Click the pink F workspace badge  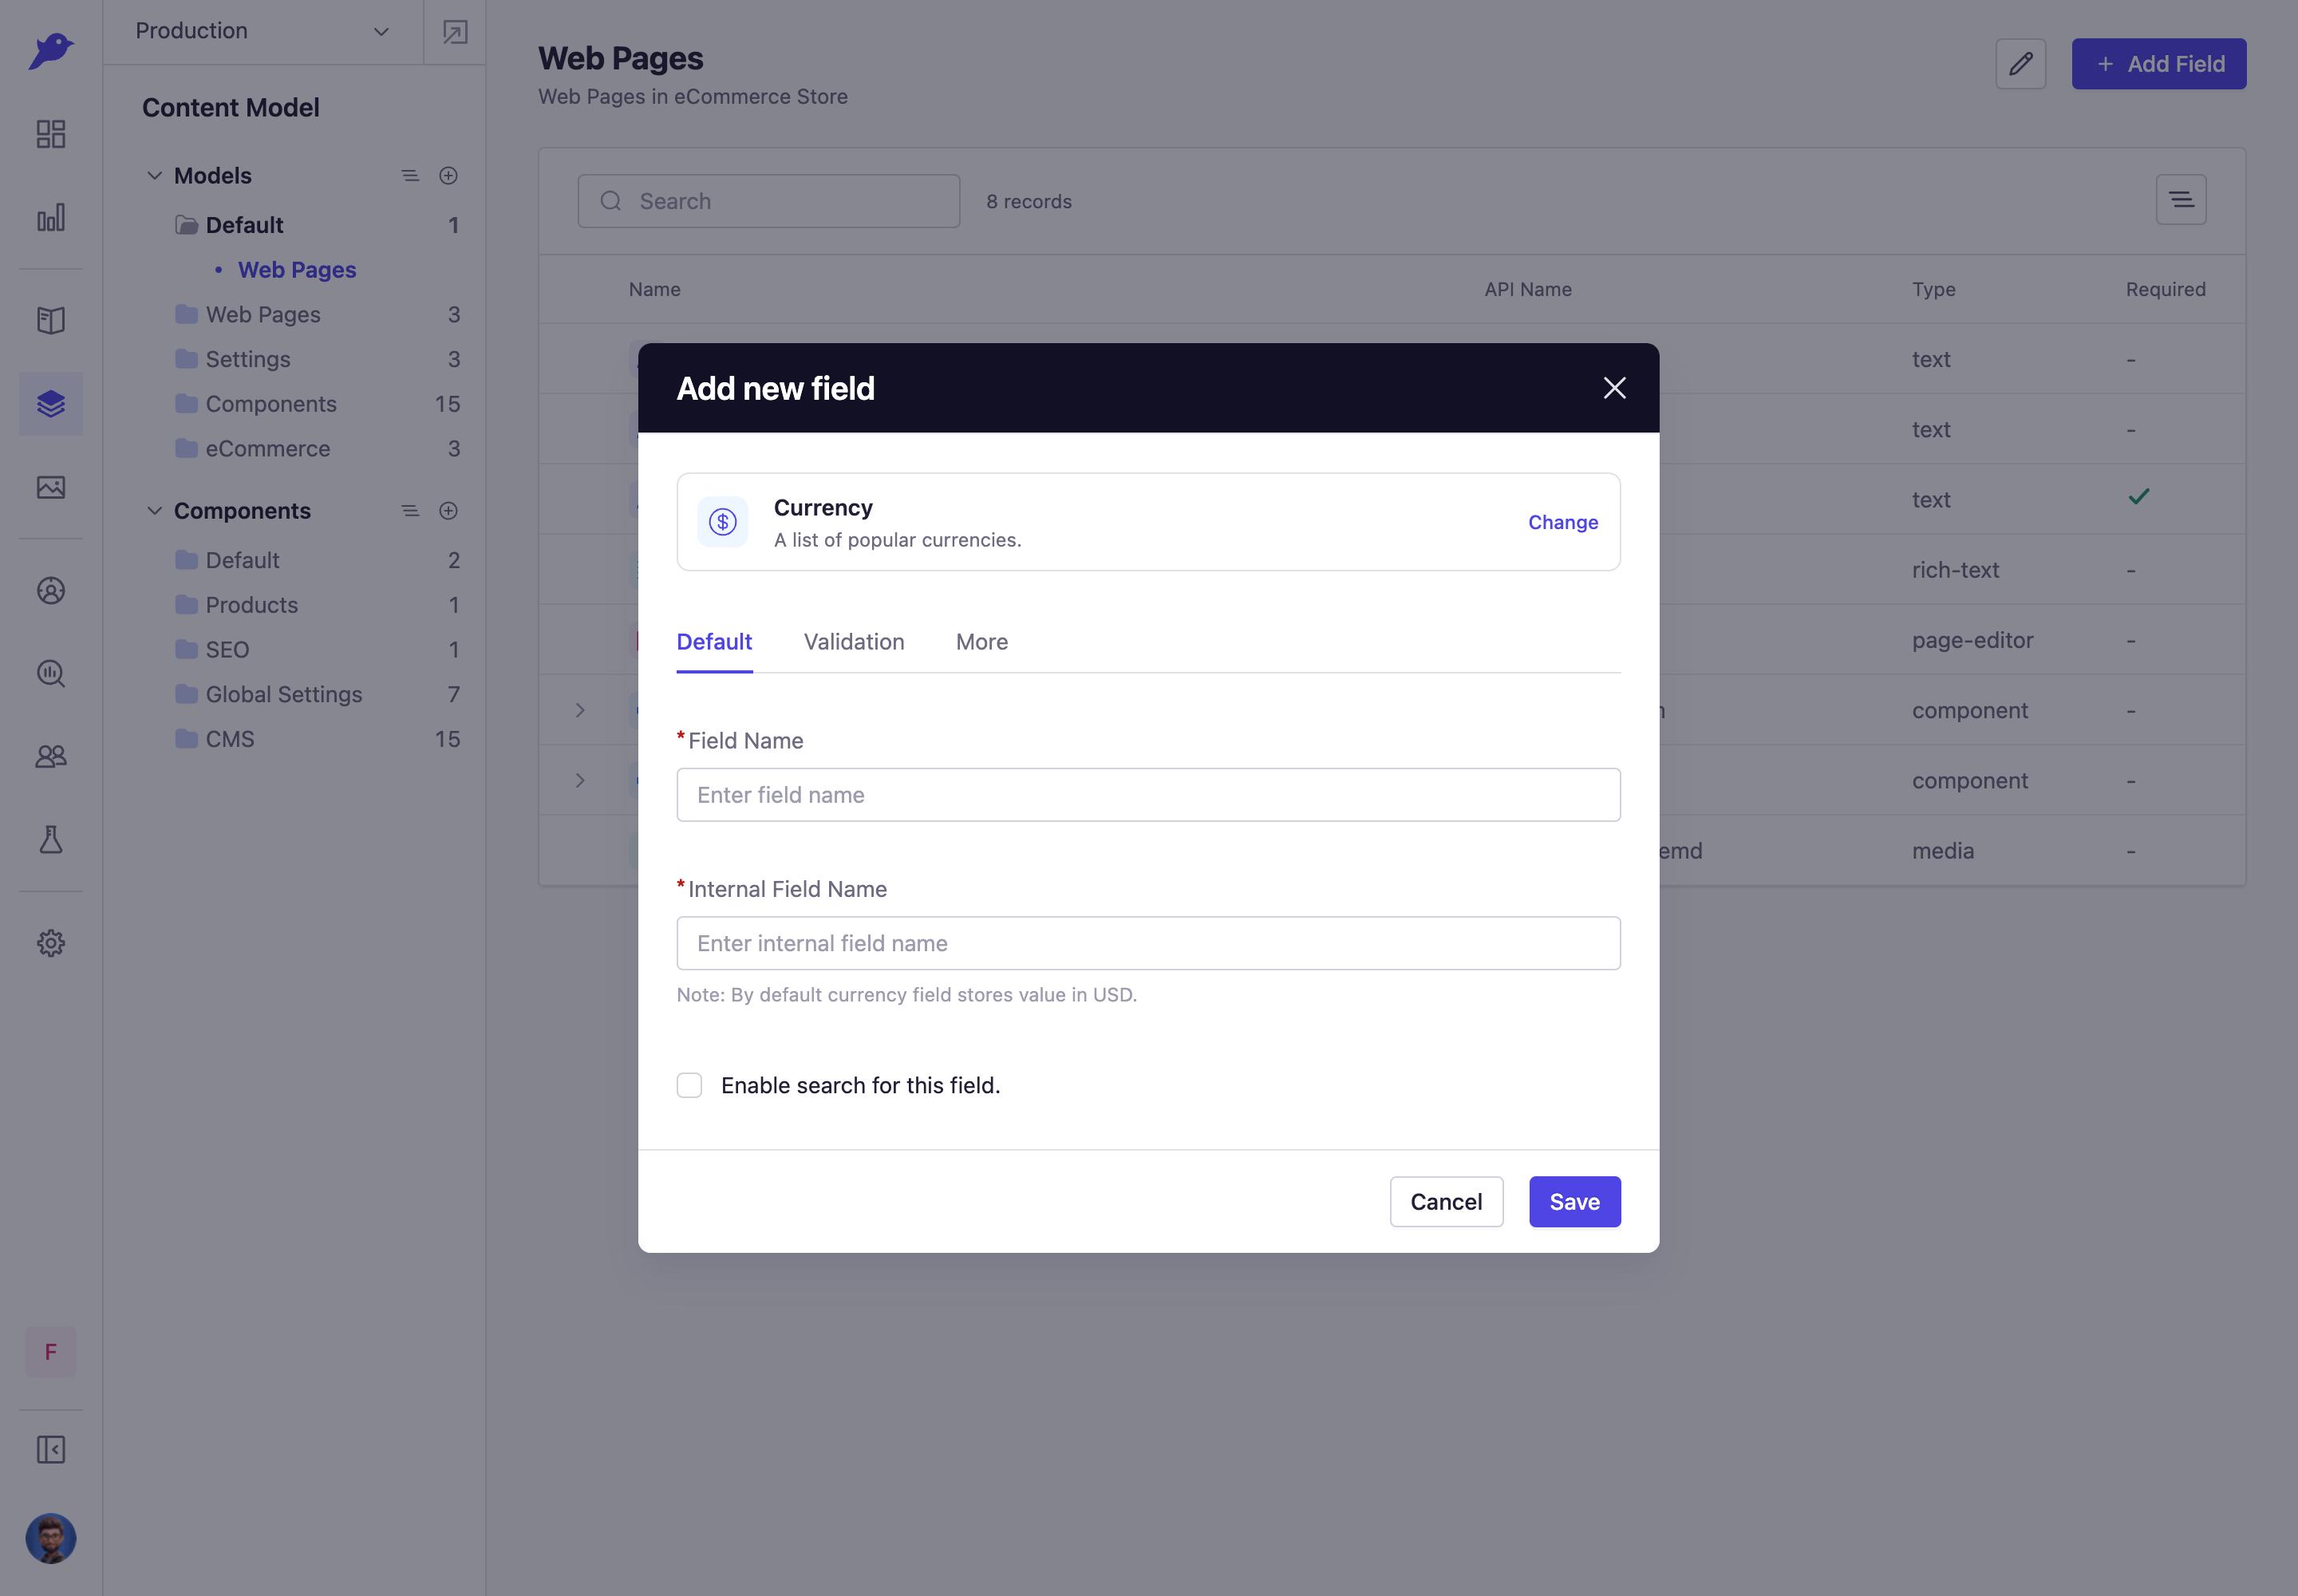tap(51, 1352)
